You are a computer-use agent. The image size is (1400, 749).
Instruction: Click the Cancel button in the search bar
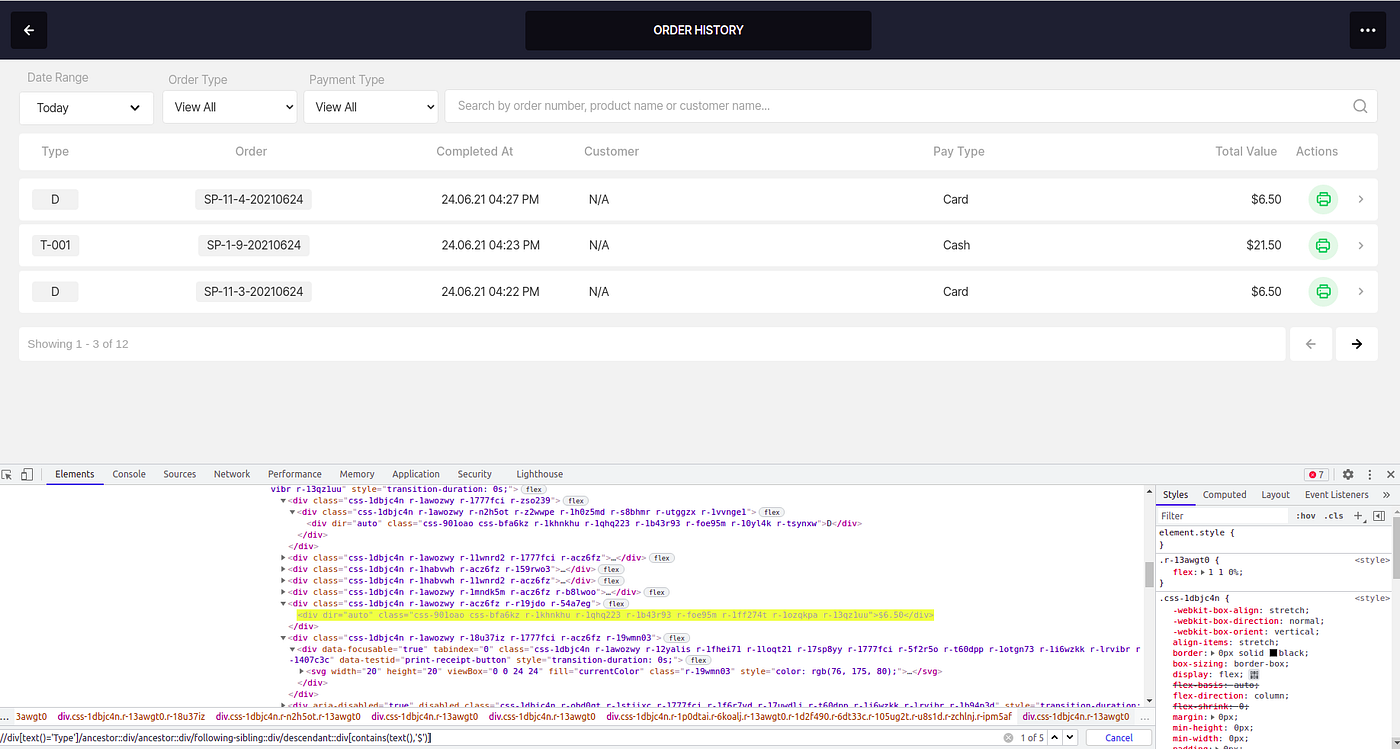point(1118,736)
